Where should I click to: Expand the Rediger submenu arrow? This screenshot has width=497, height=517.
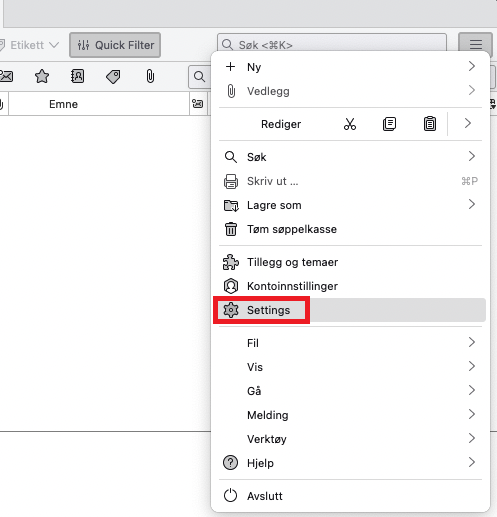coord(468,123)
